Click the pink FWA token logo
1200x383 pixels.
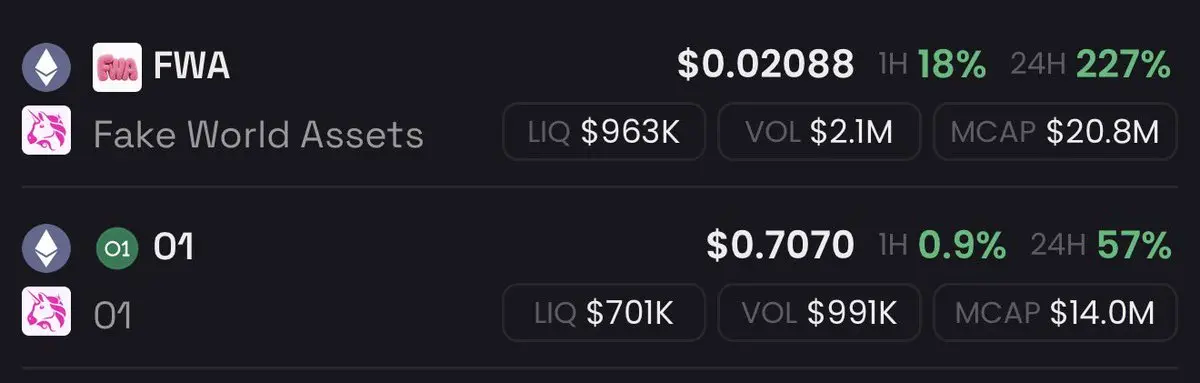(117, 68)
